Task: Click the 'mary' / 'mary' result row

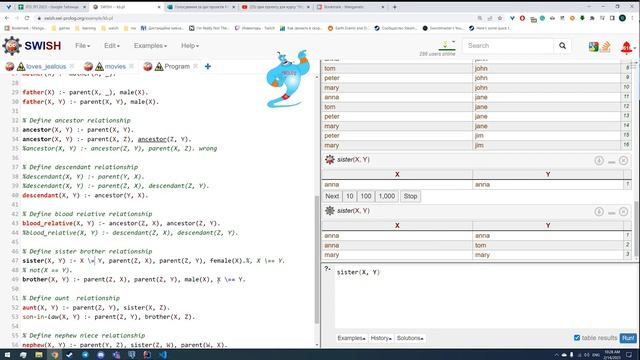Action: [x=476, y=255]
